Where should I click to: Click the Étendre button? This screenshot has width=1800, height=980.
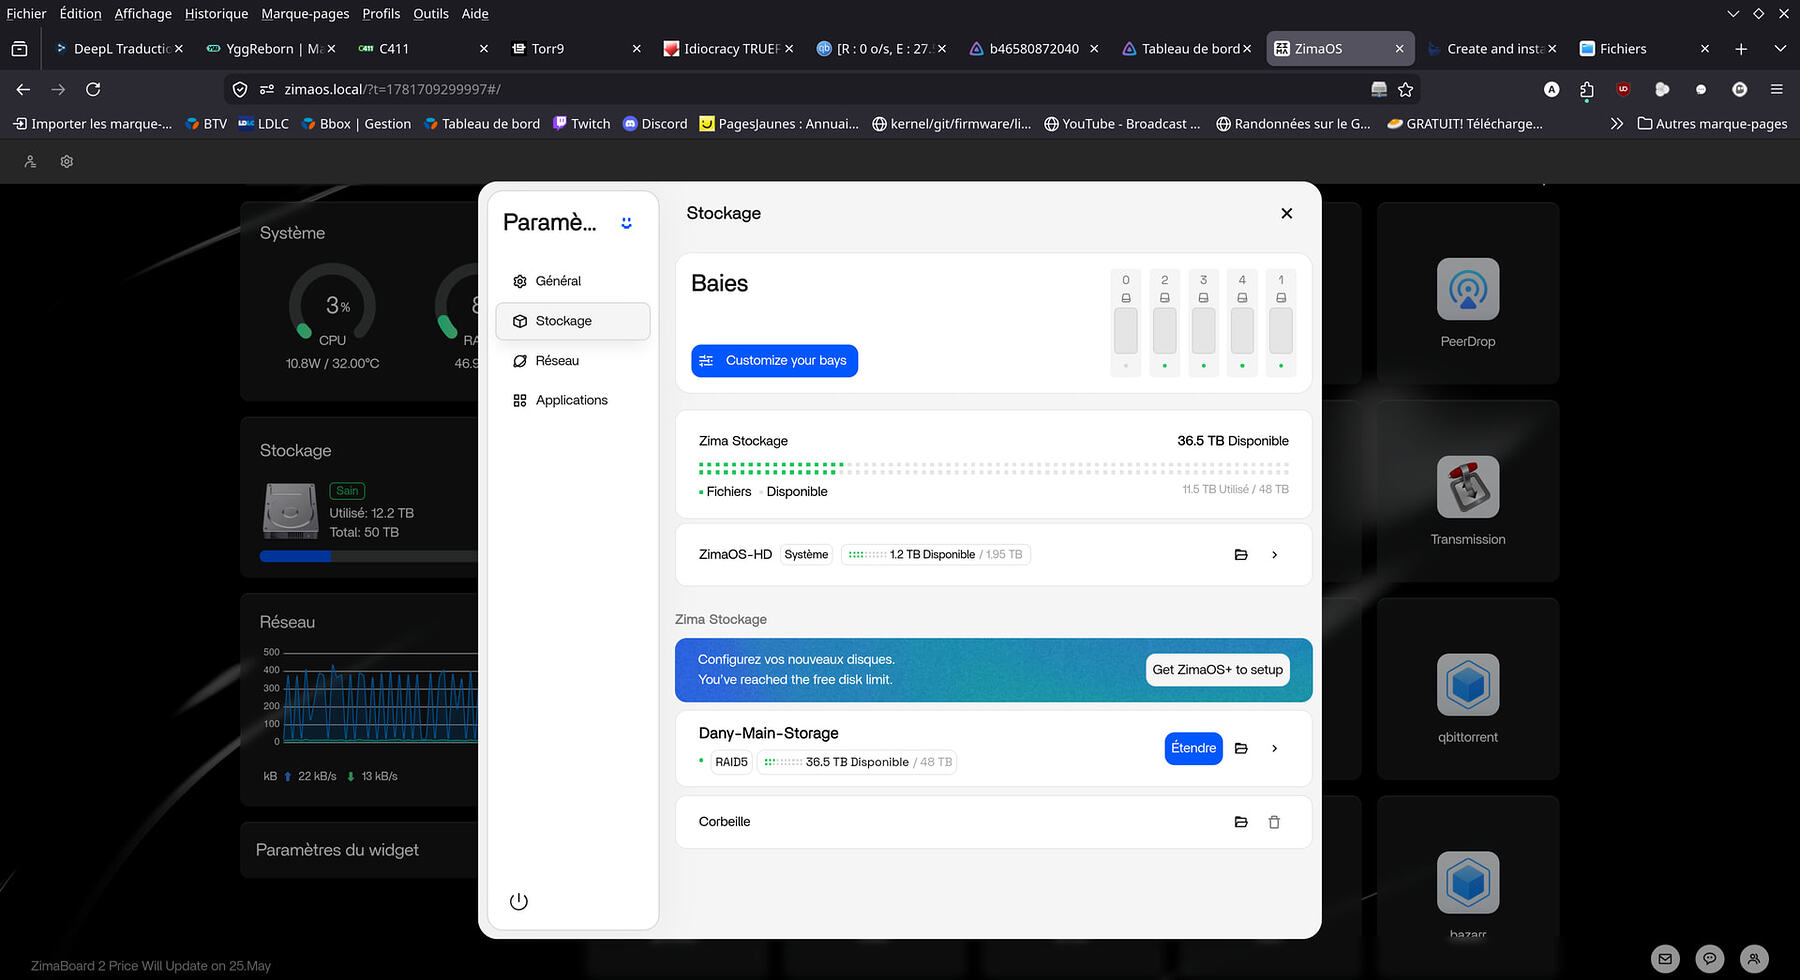point(1193,748)
